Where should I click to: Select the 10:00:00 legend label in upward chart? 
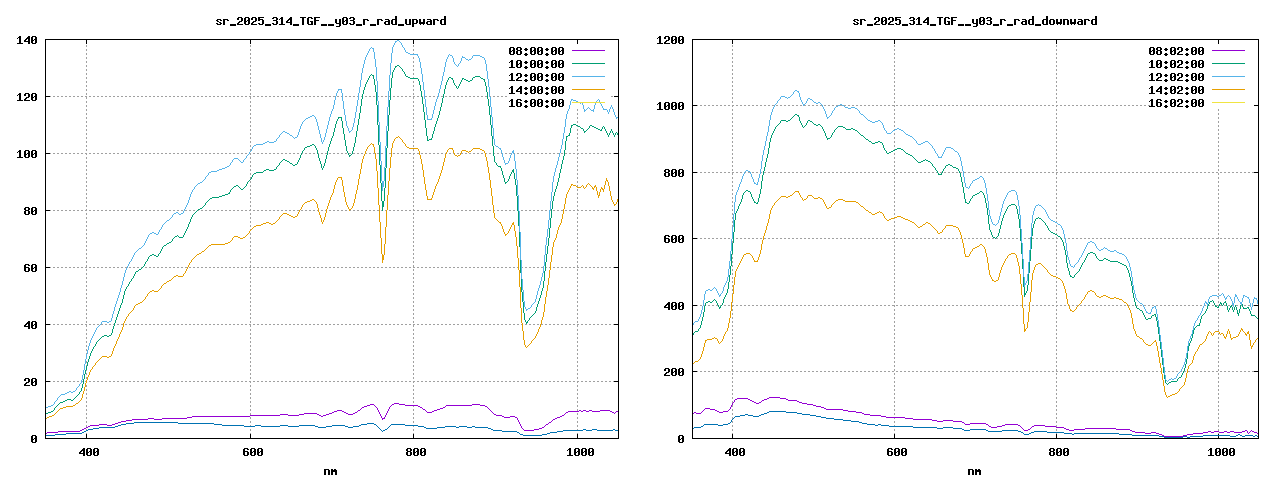(x=537, y=64)
